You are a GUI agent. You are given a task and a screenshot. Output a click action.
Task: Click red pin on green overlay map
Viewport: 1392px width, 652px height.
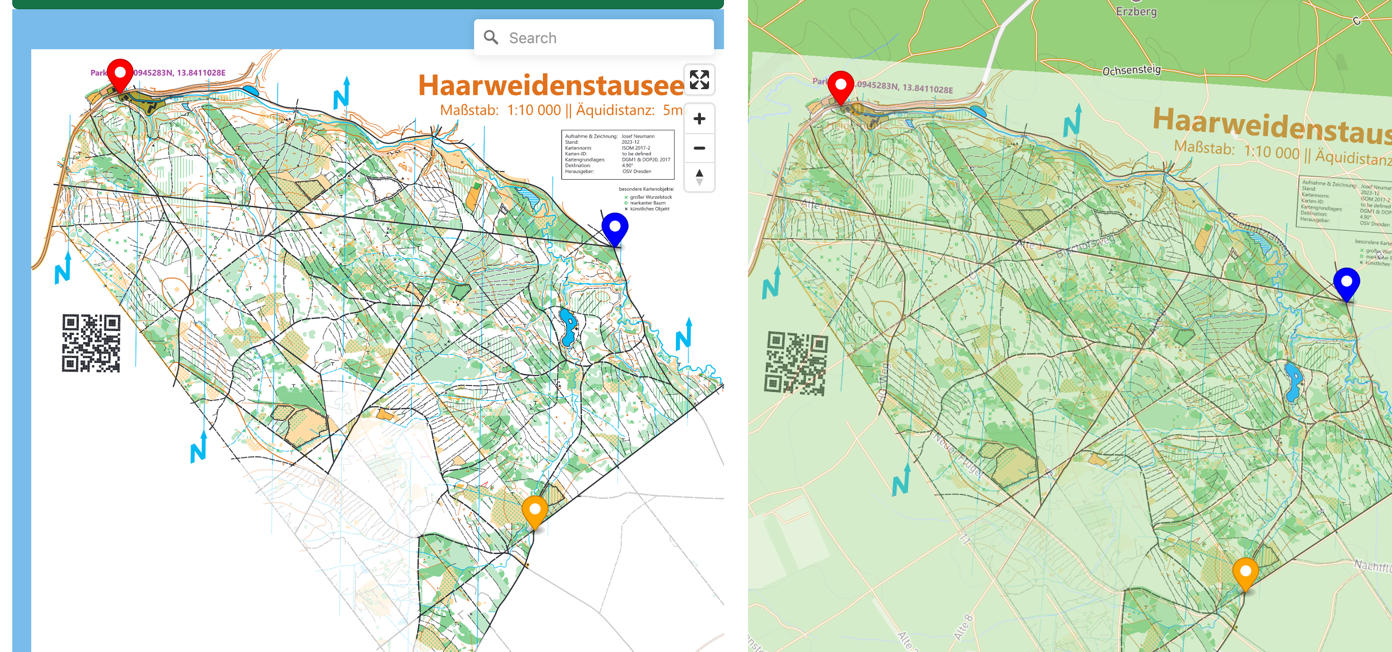tap(841, 86)
